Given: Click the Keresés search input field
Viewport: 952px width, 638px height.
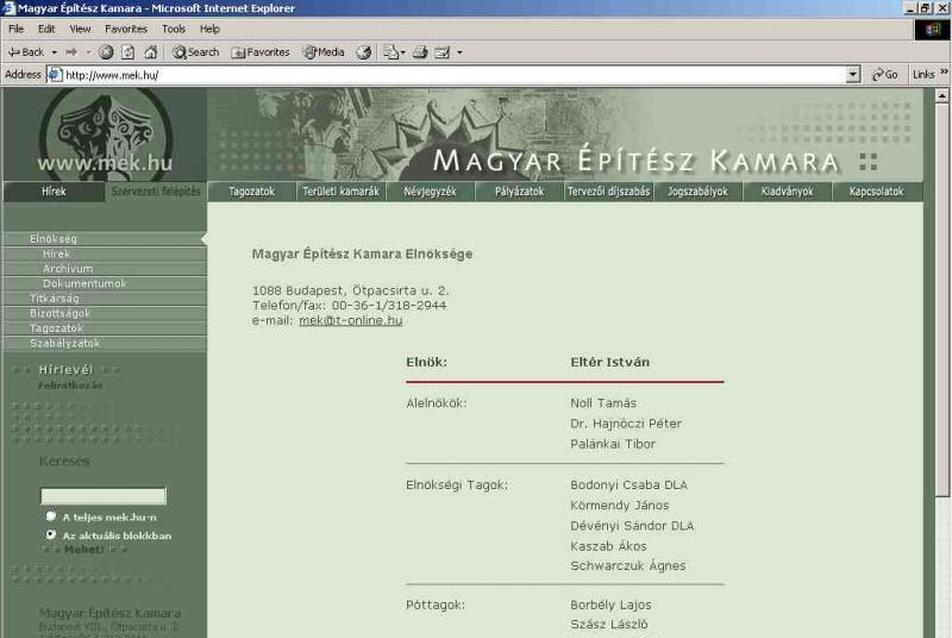Looking at the screenshot, I should pyautogui.click(x=103, y=497).
